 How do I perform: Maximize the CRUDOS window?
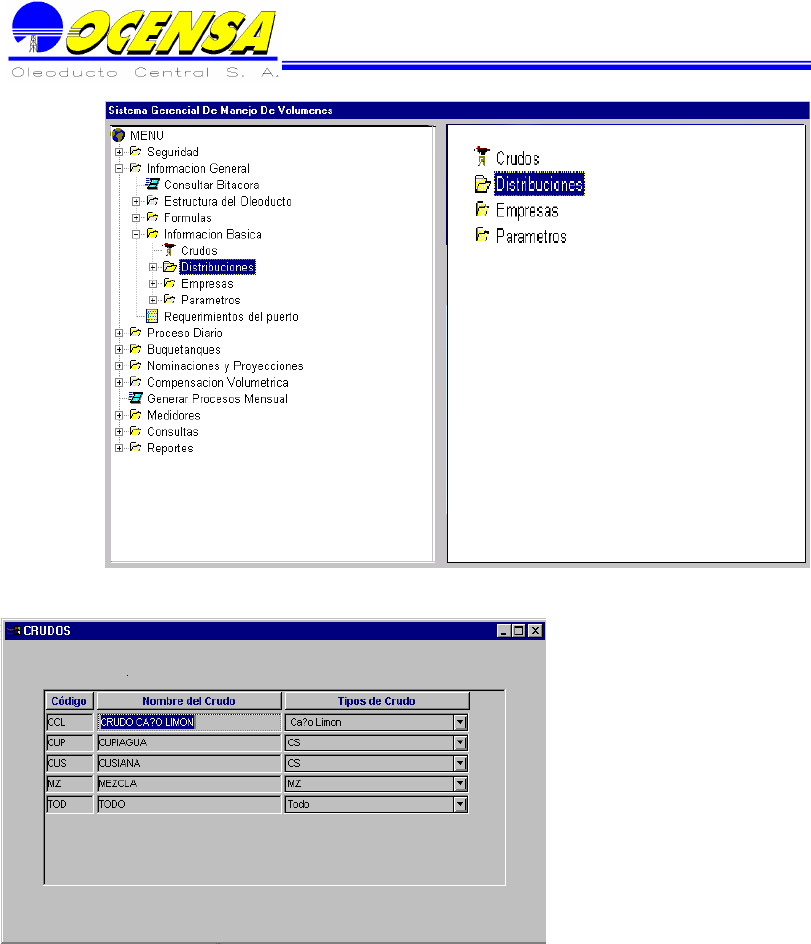click(518, 630)
